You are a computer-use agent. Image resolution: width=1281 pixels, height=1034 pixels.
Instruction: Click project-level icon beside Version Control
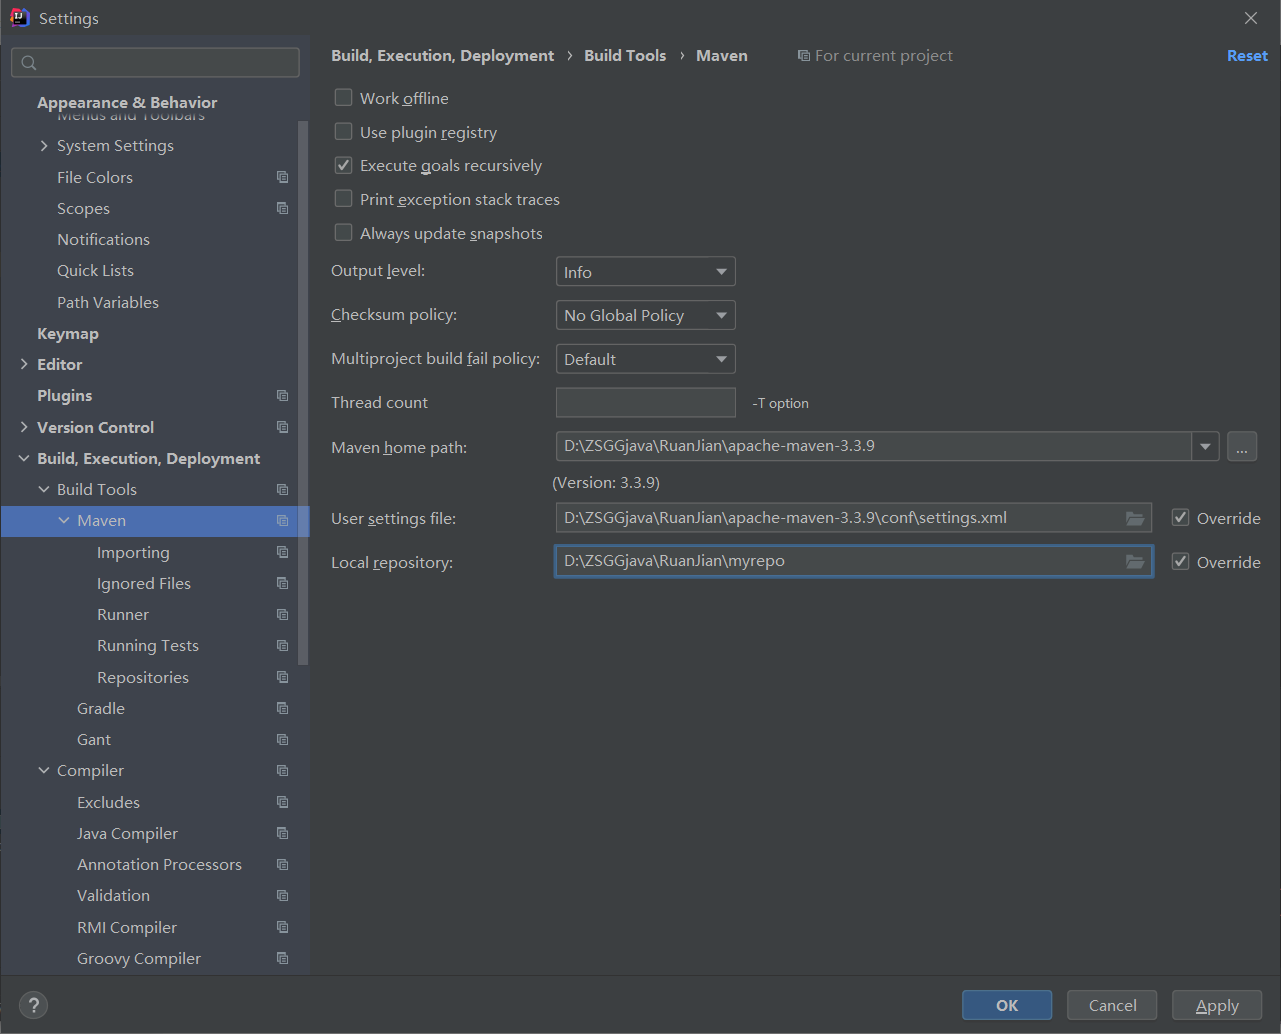pos(282,427)
